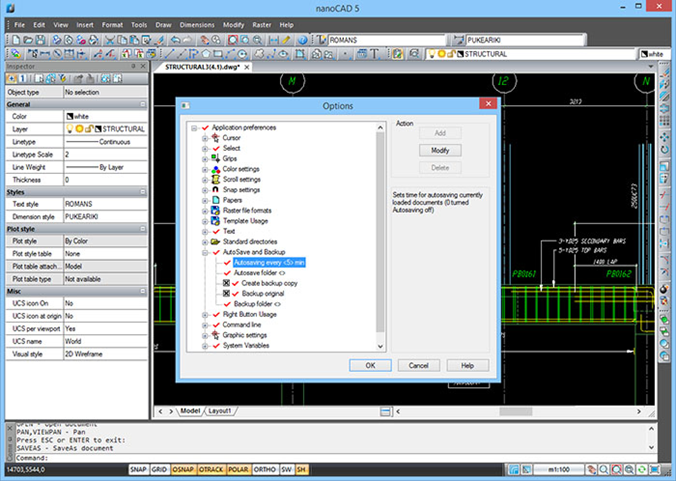The height and width of the screenshot is (481, 676).
Task: Click the Color settings icon in tree
Action: 214,169
